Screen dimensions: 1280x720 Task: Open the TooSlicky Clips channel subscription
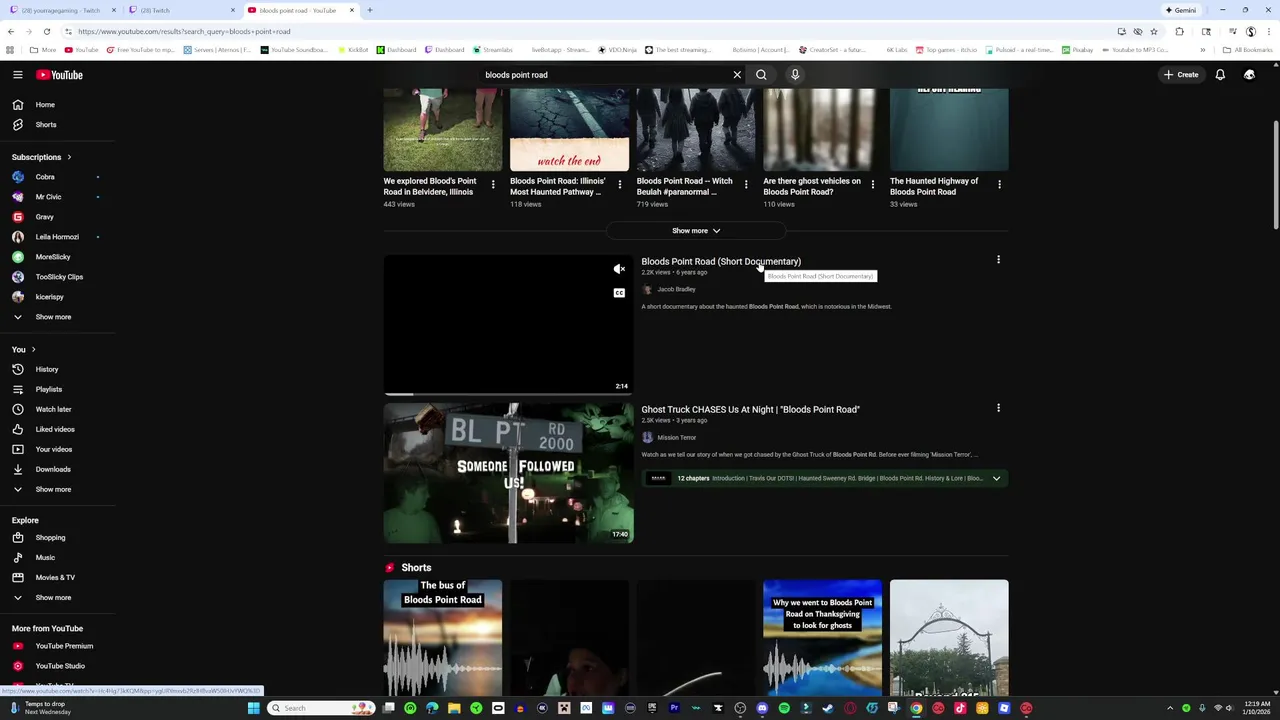tap(58, 277)
